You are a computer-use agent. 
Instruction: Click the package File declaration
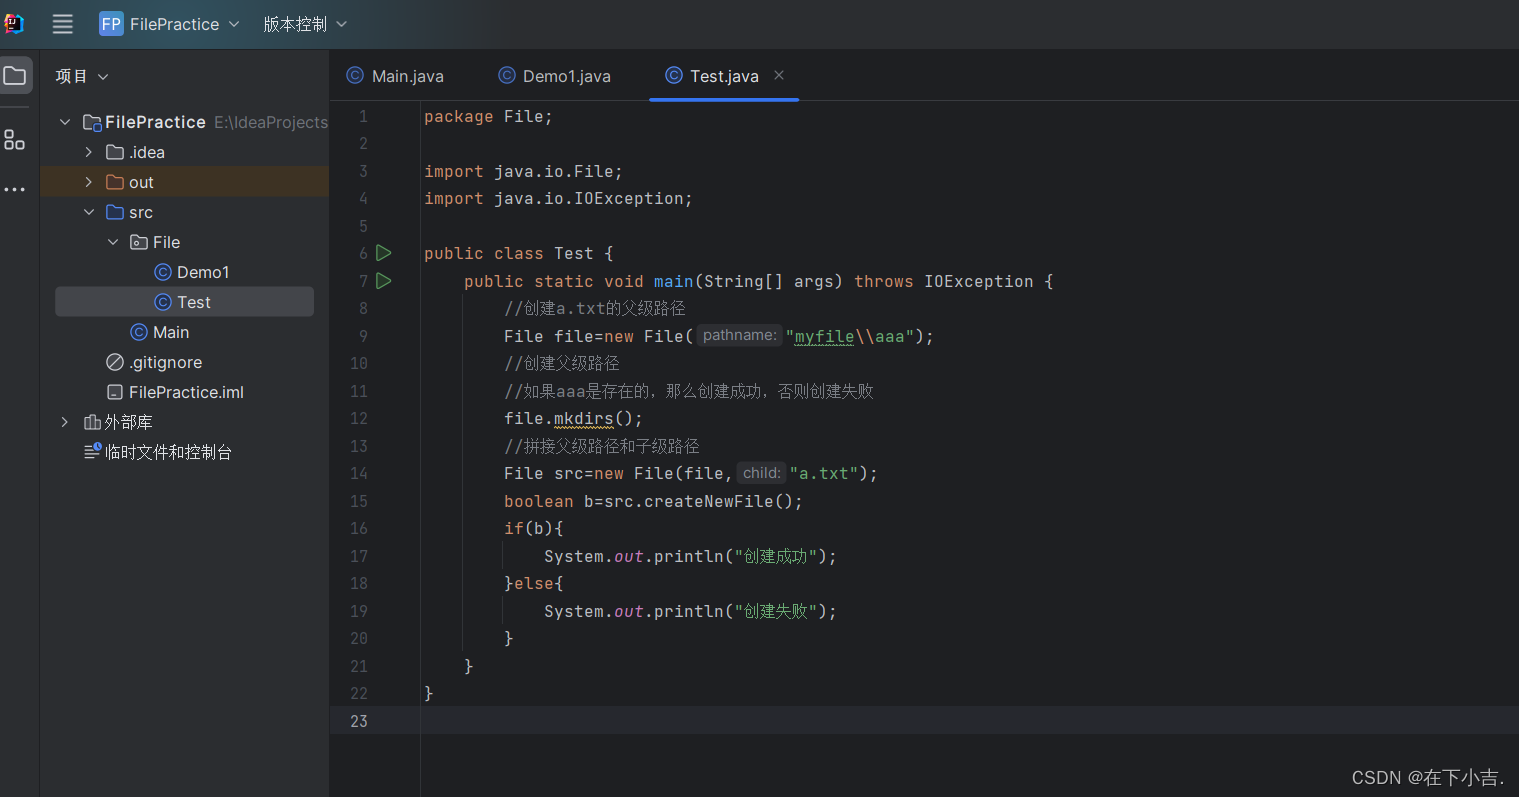[488, 116]
